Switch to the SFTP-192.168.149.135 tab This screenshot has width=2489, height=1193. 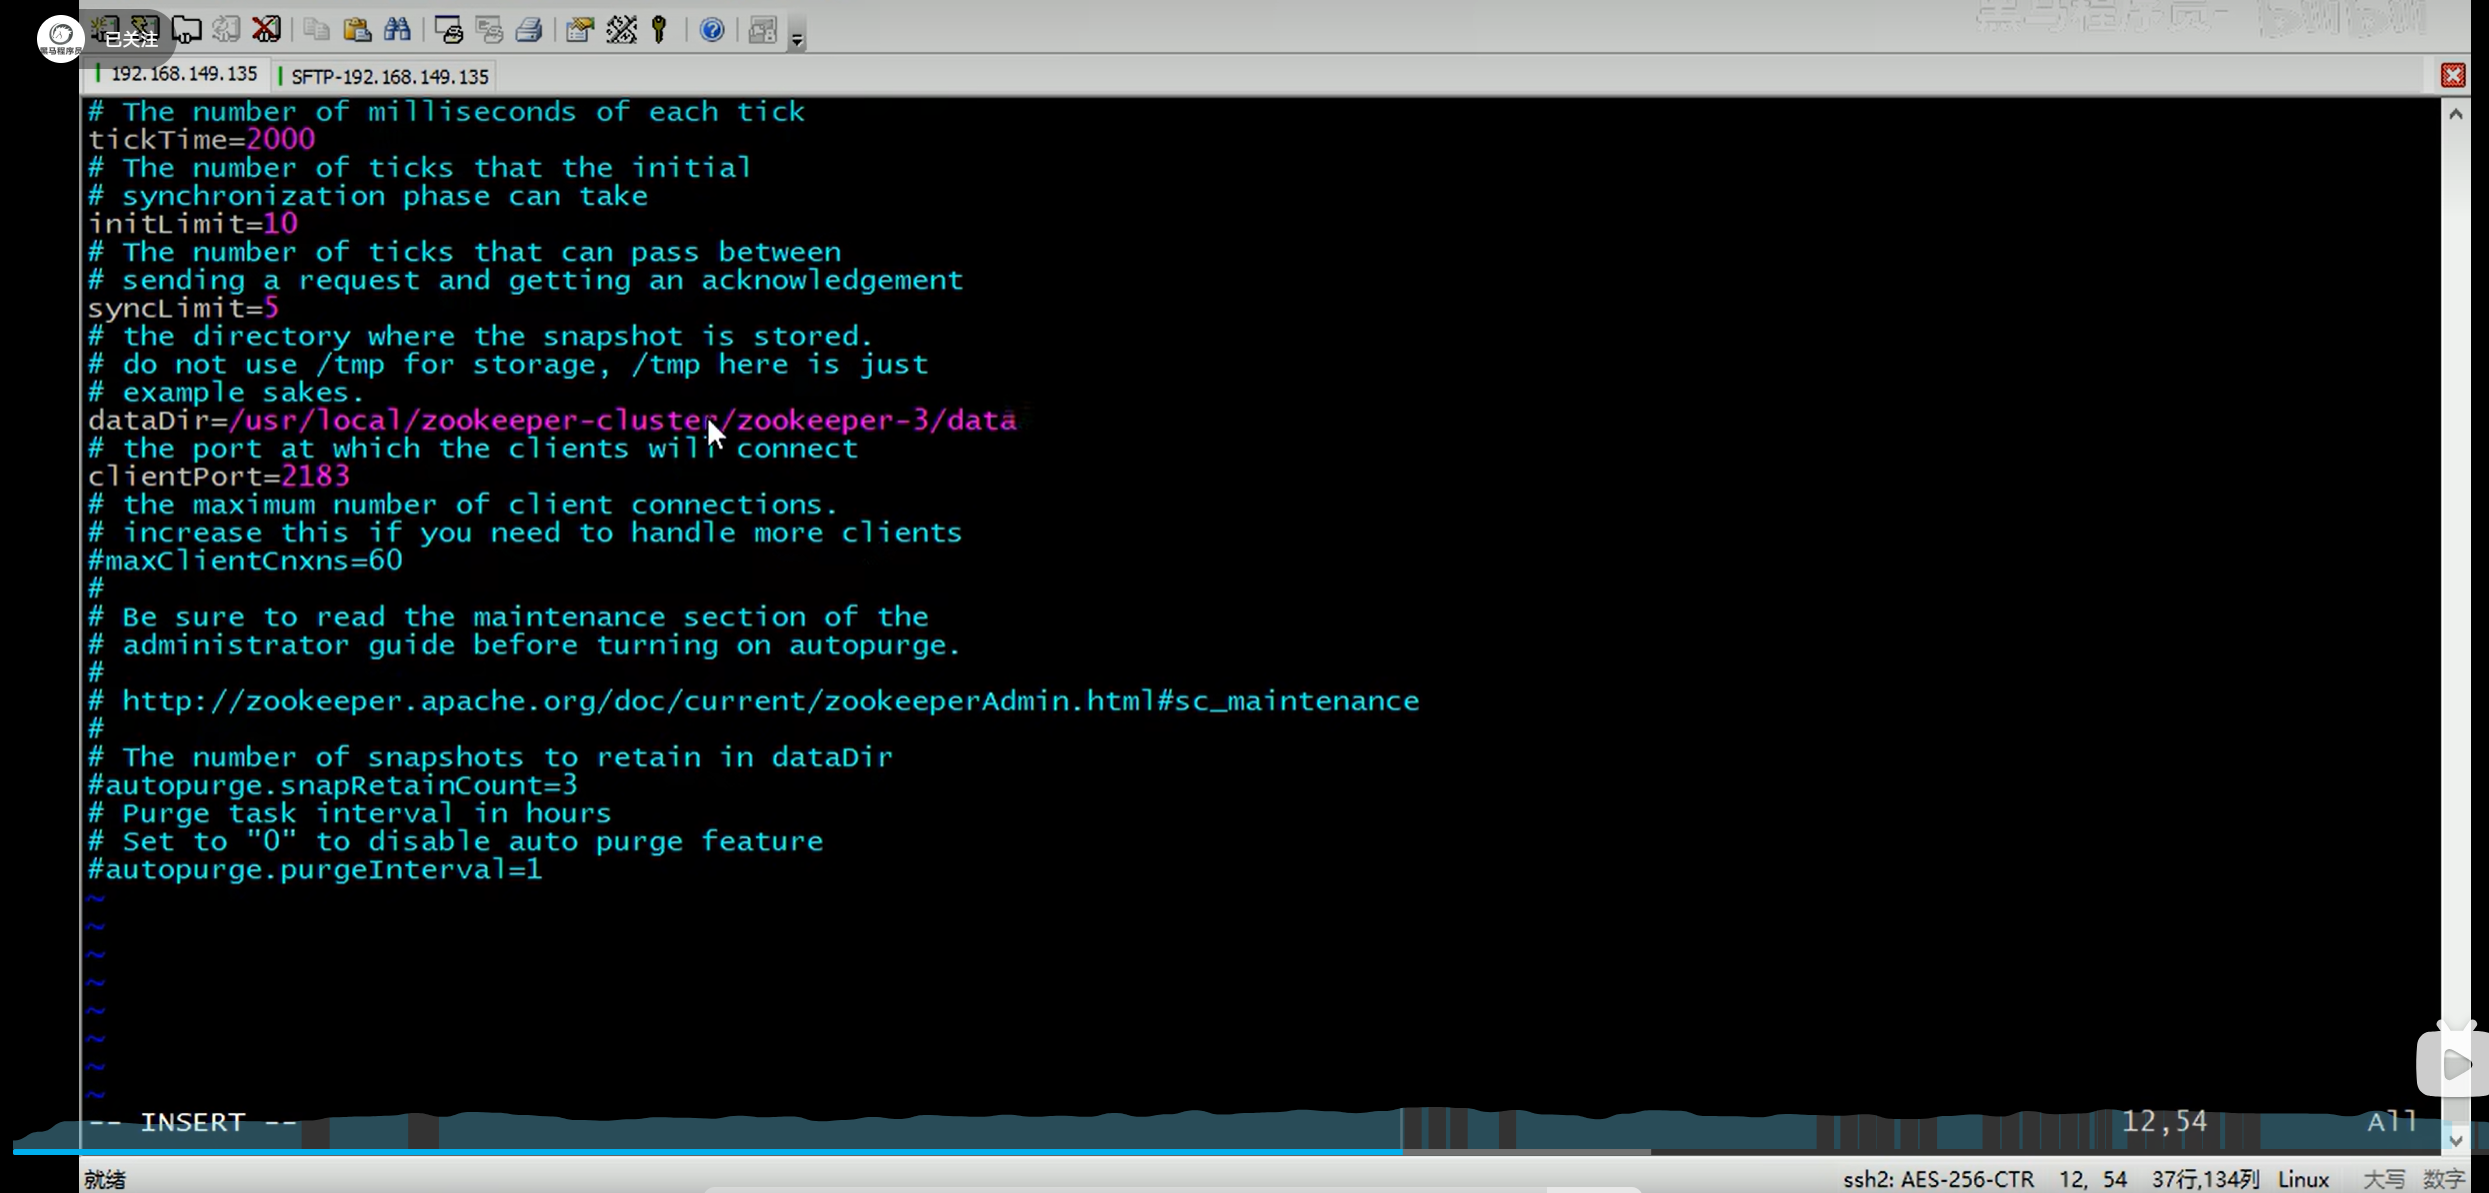click(389, 76)
